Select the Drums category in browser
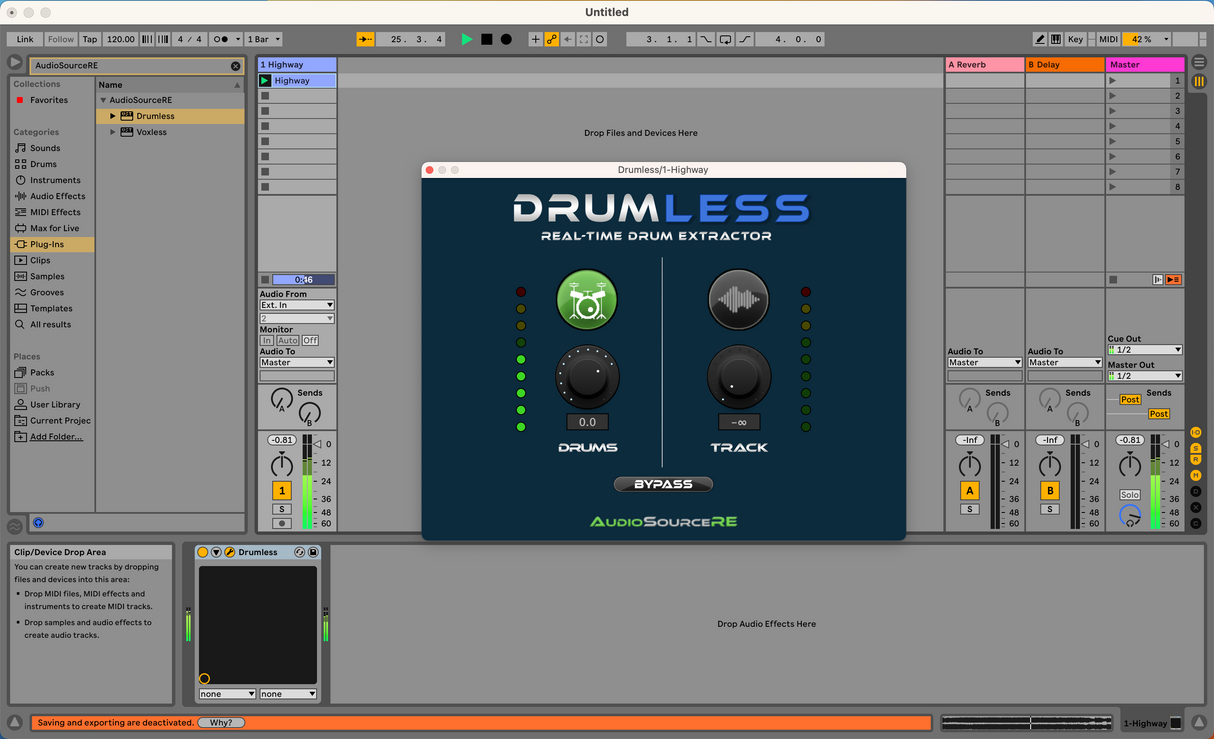This screenshot has height=739, width=1214. [x=43, y=164]
